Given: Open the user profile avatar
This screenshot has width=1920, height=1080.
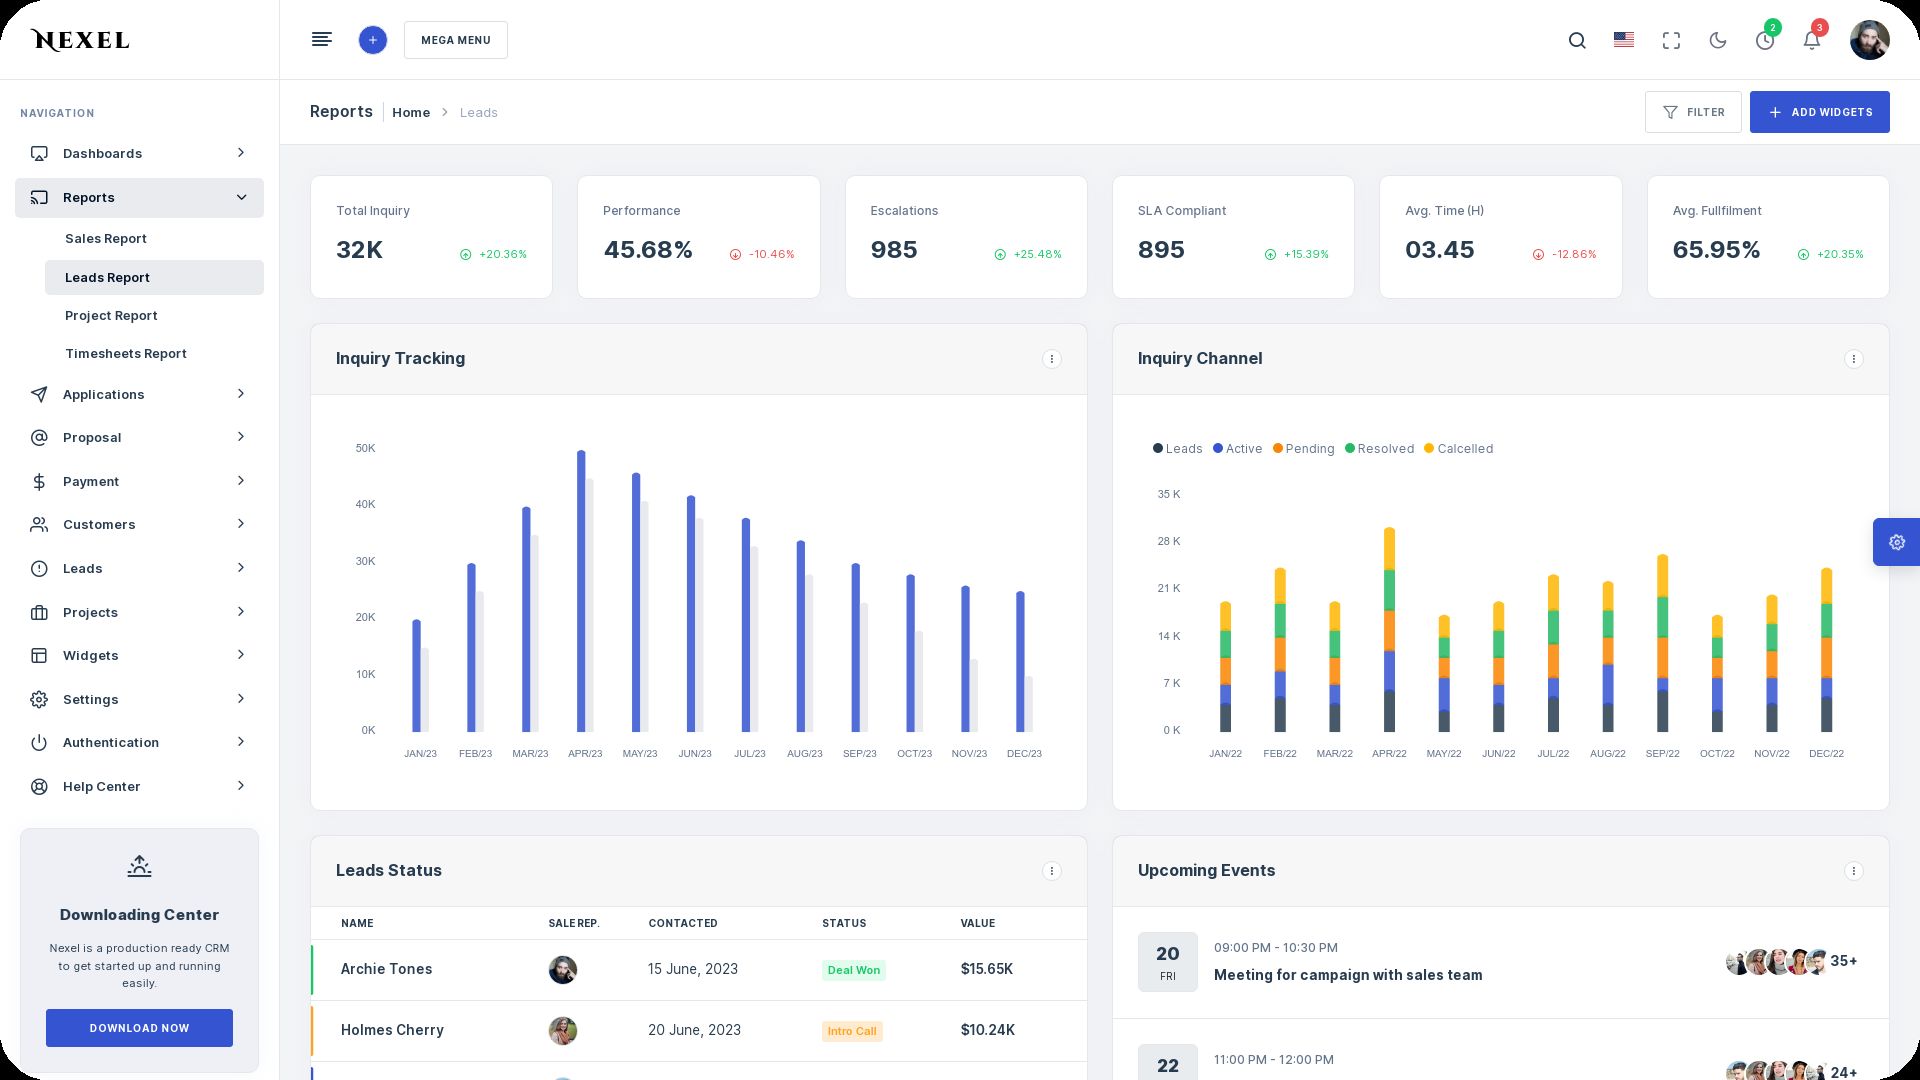Looking at the screenshot, I should coord(1868,41).
